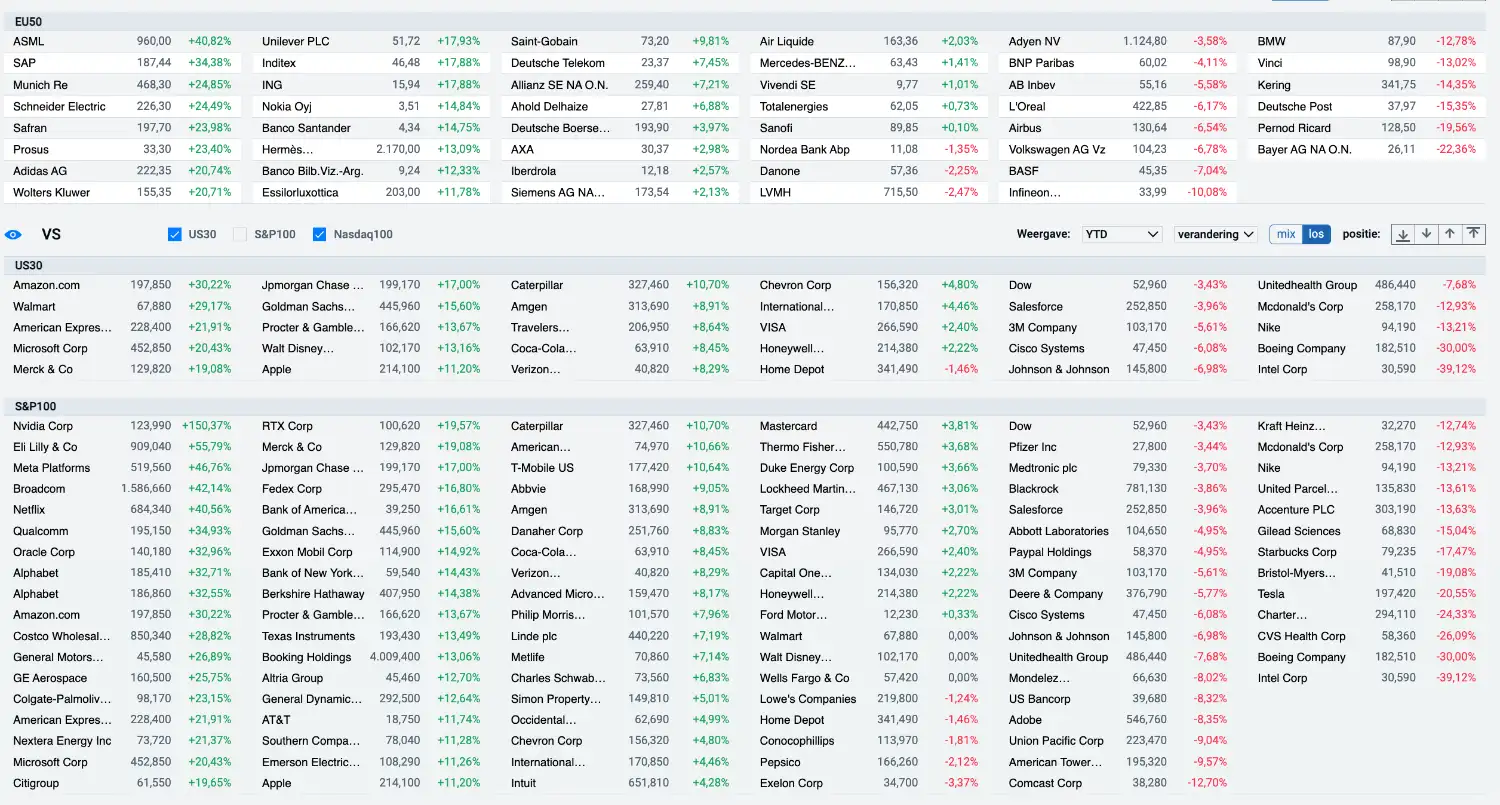The height and width of the screenshot is (805, 1500).
Task: Open the YTD Weergave dropdown
Action: [1122, 234]
